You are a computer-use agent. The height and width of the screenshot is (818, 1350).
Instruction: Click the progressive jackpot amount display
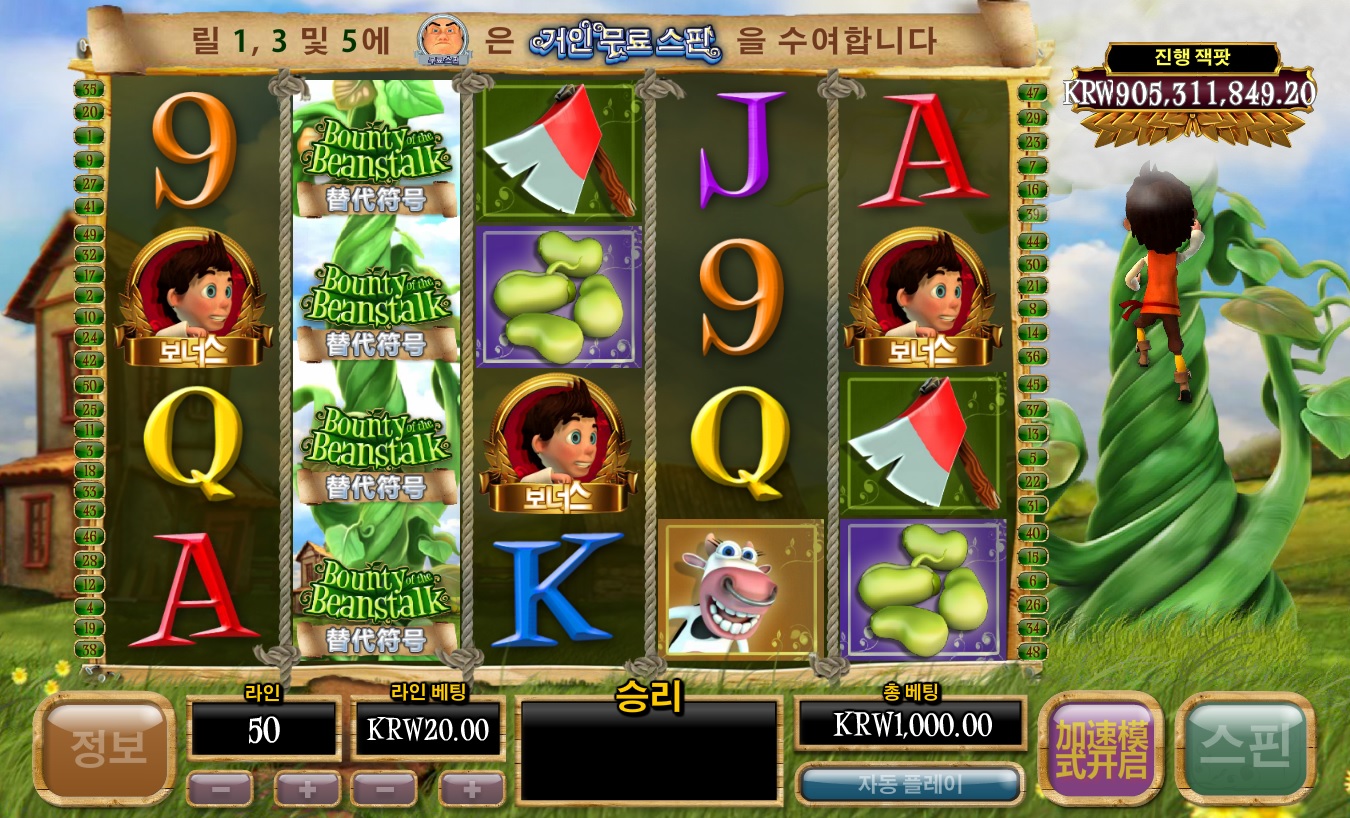(1189, 93)
